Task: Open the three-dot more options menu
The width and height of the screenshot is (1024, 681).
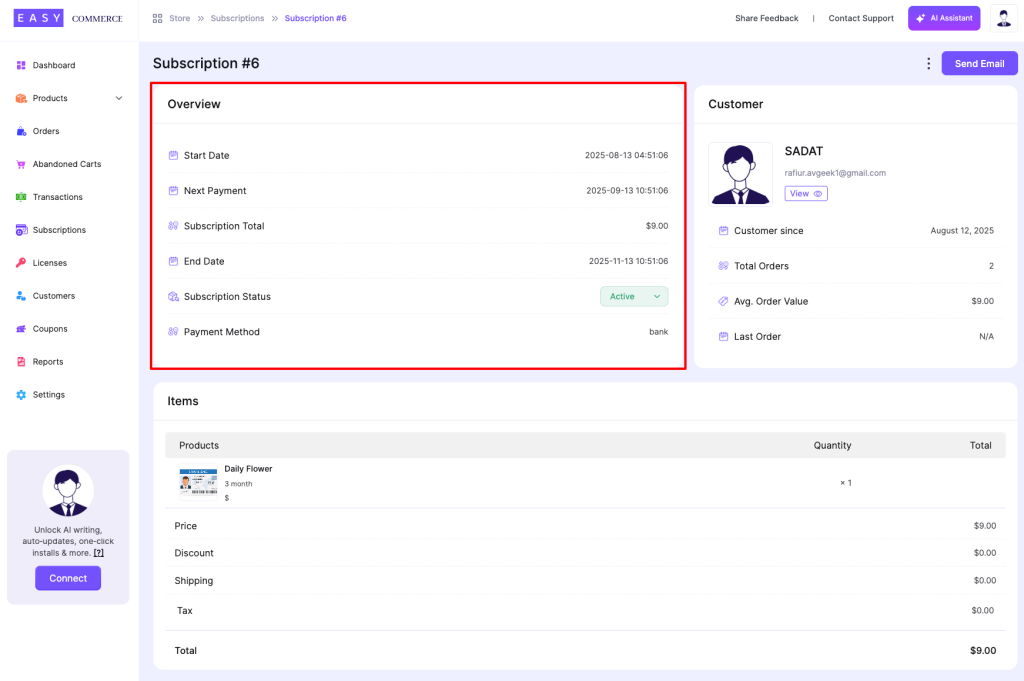Action: [x=928, y=63]
